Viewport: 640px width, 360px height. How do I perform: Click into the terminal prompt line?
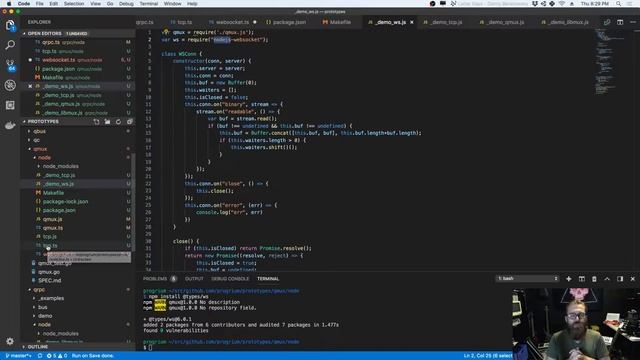(150, 348)
